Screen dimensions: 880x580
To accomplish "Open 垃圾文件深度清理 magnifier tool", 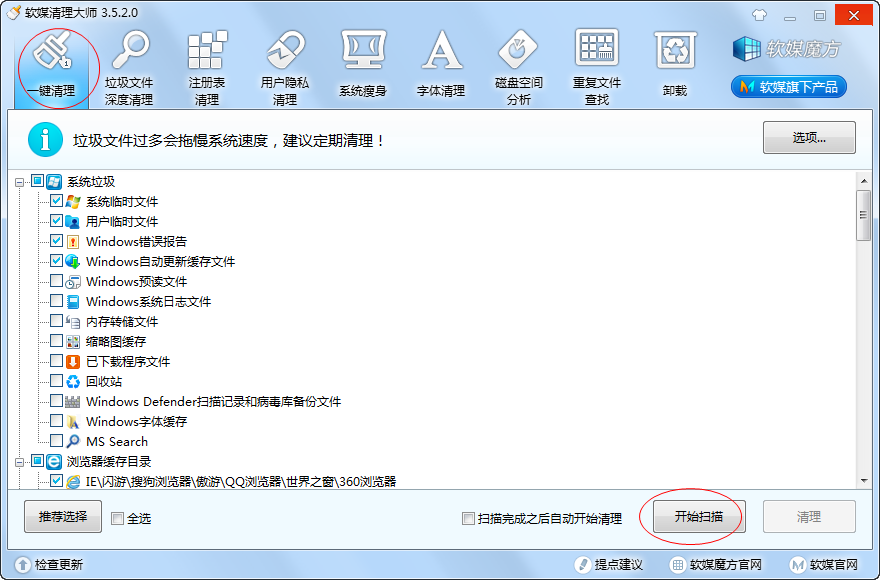I will [x=129, y=68].
